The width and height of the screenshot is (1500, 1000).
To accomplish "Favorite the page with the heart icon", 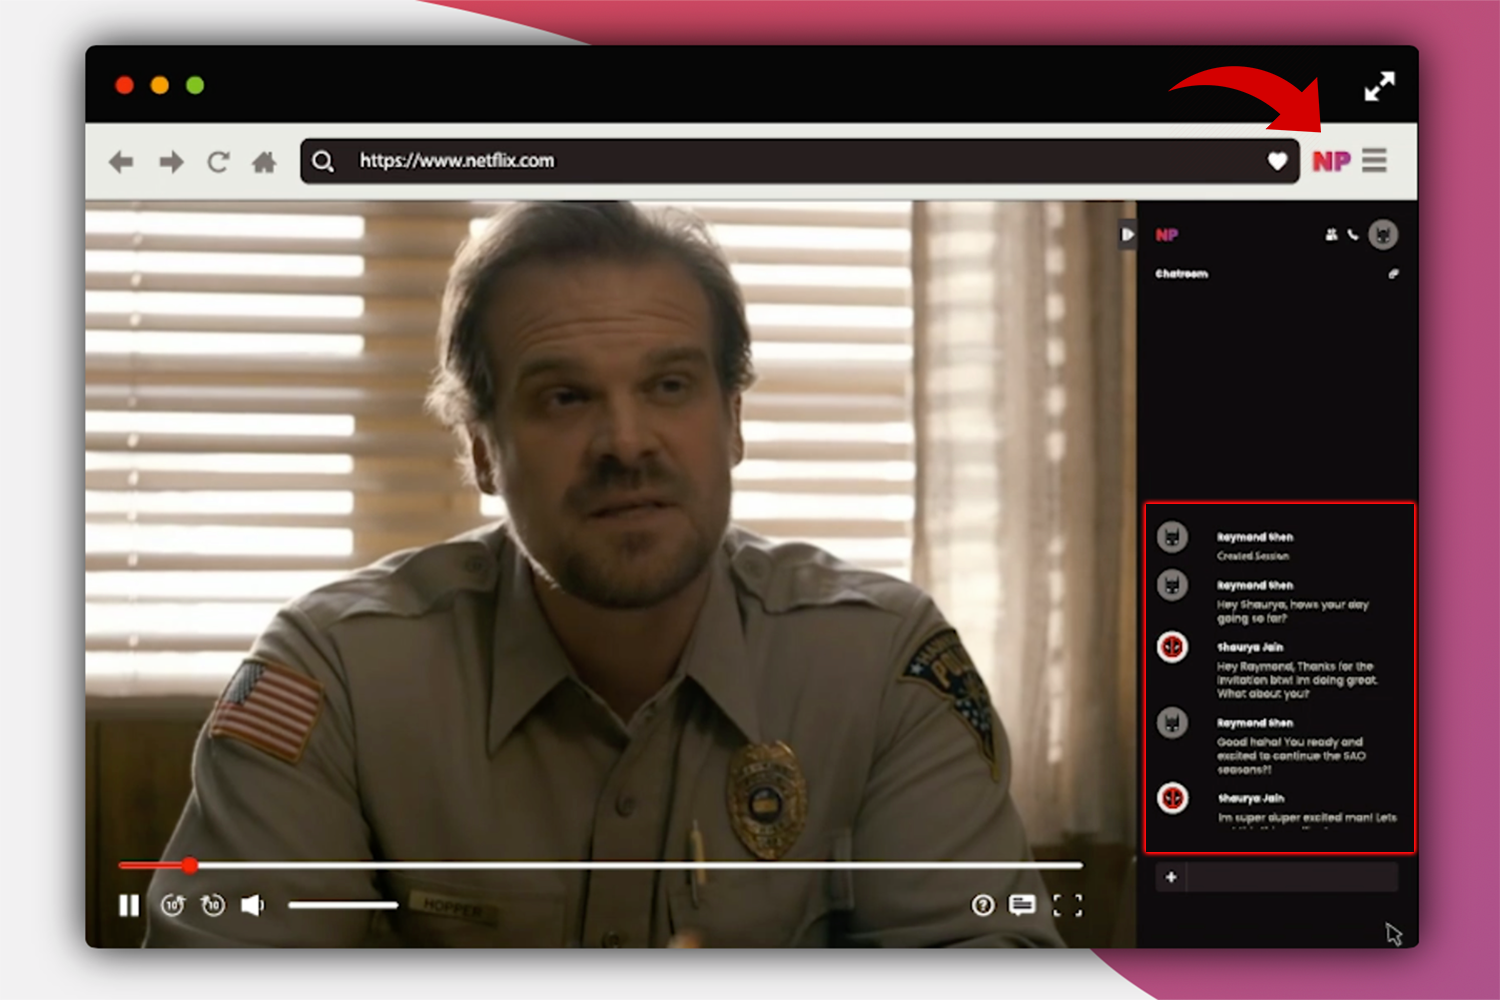I will (1277, 160).
